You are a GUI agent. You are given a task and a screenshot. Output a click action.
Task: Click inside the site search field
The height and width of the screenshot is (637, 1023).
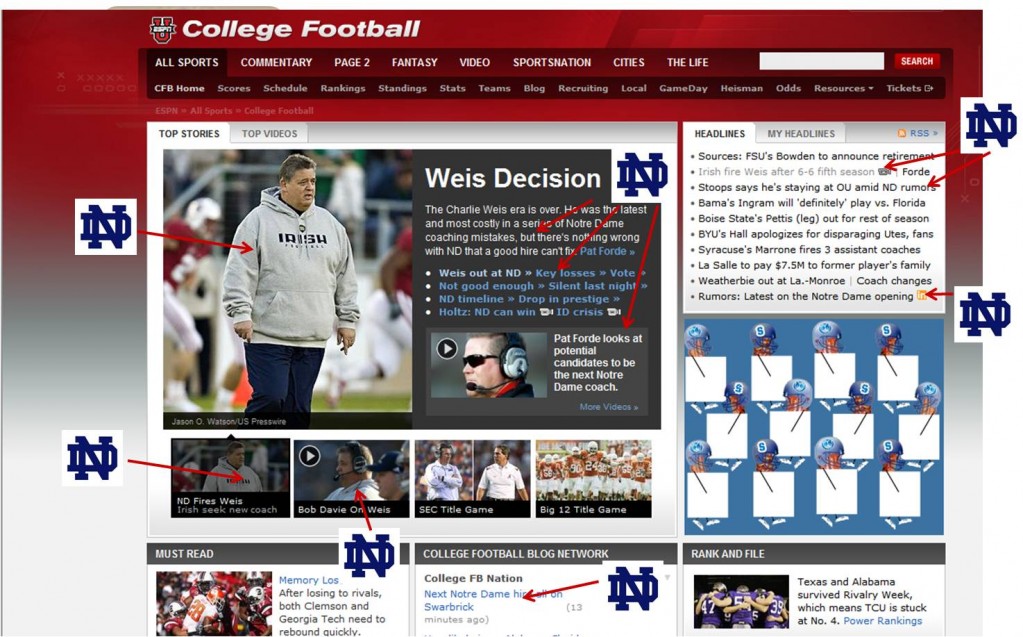pyautogui.click(x=821, y=61)
